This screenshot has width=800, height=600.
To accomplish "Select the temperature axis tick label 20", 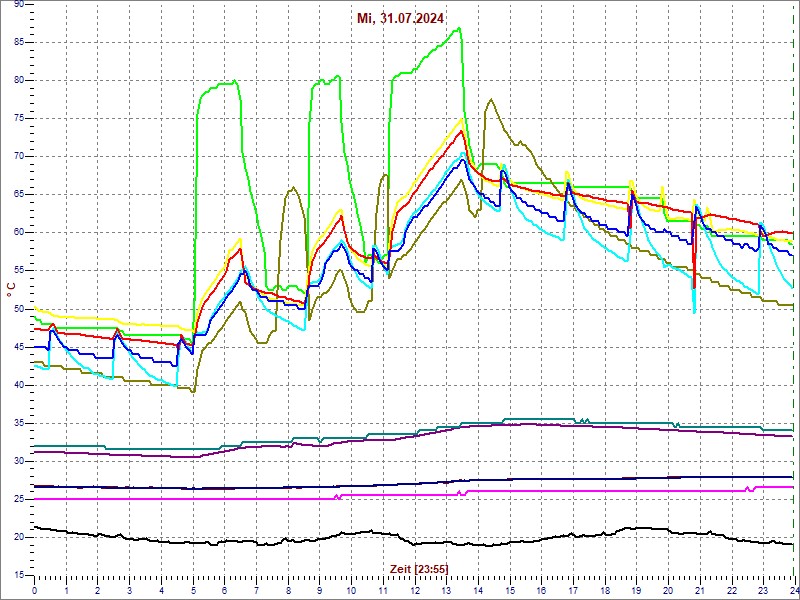I will coord(19,538).
